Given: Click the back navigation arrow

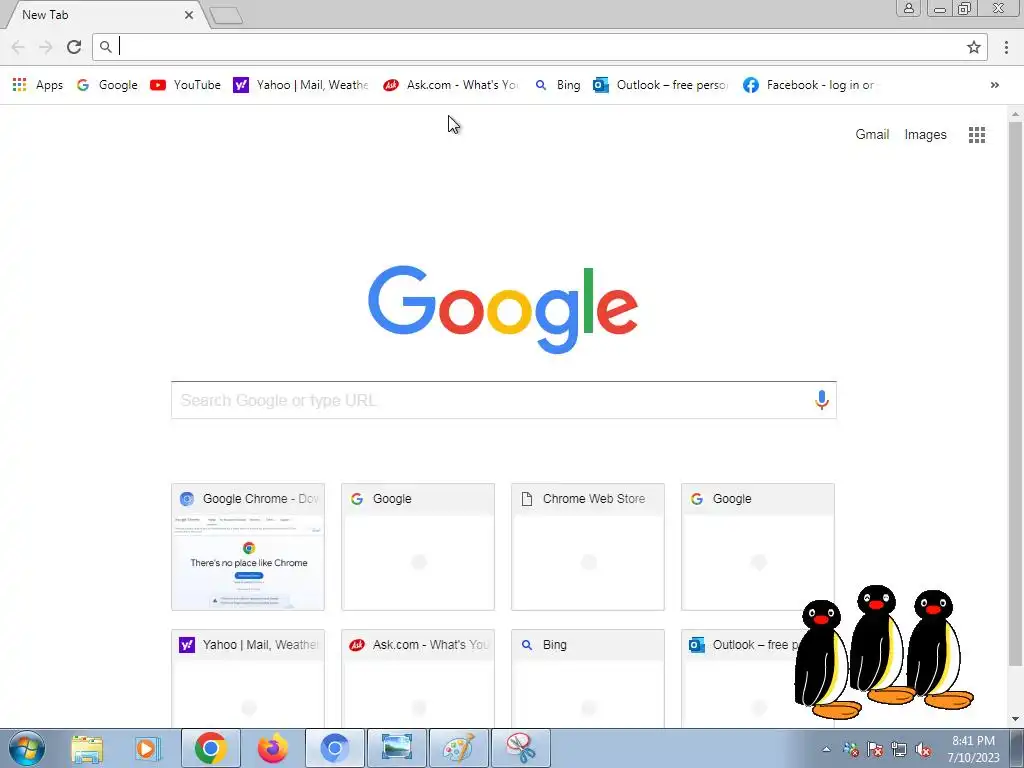Looking at the screenshot, I should 18,47.
